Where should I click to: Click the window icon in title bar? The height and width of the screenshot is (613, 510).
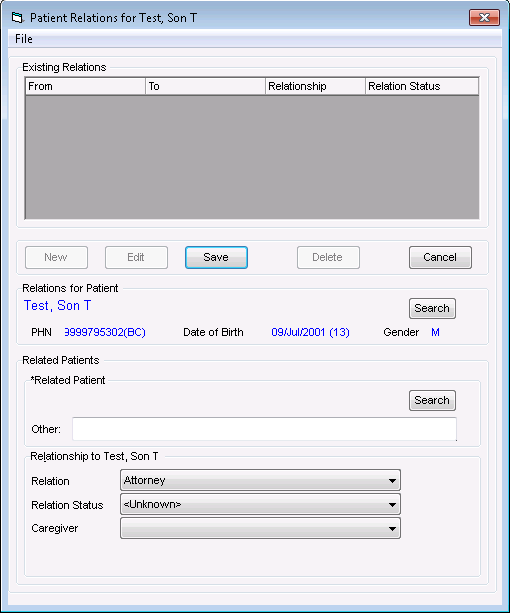[x=18, y=18]
